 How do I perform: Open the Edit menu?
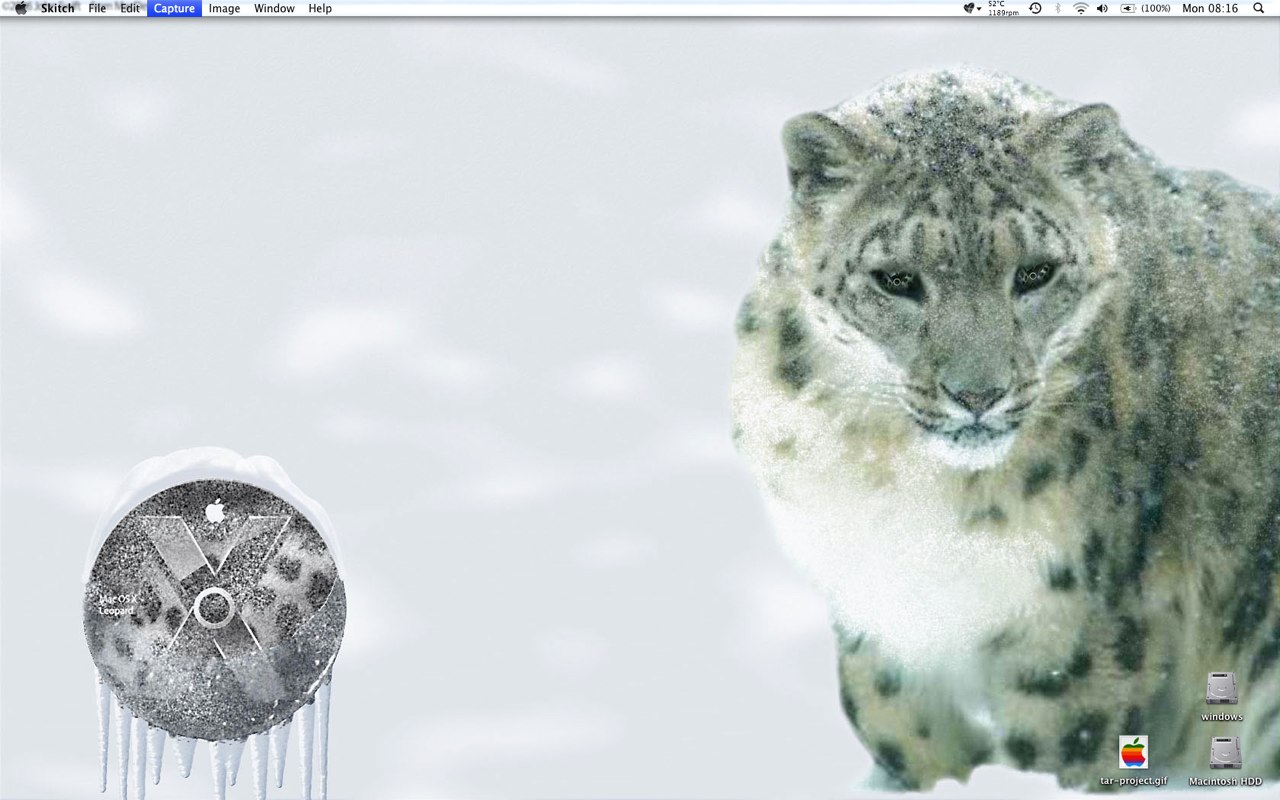point(130,8)
